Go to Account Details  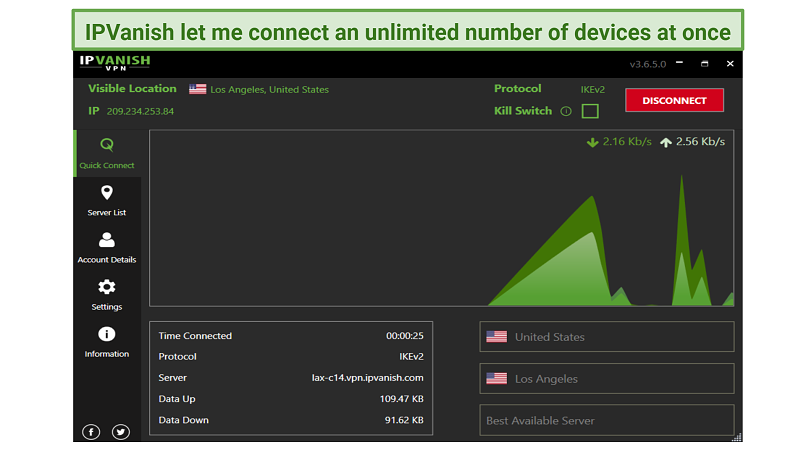(x=107, y=248)
